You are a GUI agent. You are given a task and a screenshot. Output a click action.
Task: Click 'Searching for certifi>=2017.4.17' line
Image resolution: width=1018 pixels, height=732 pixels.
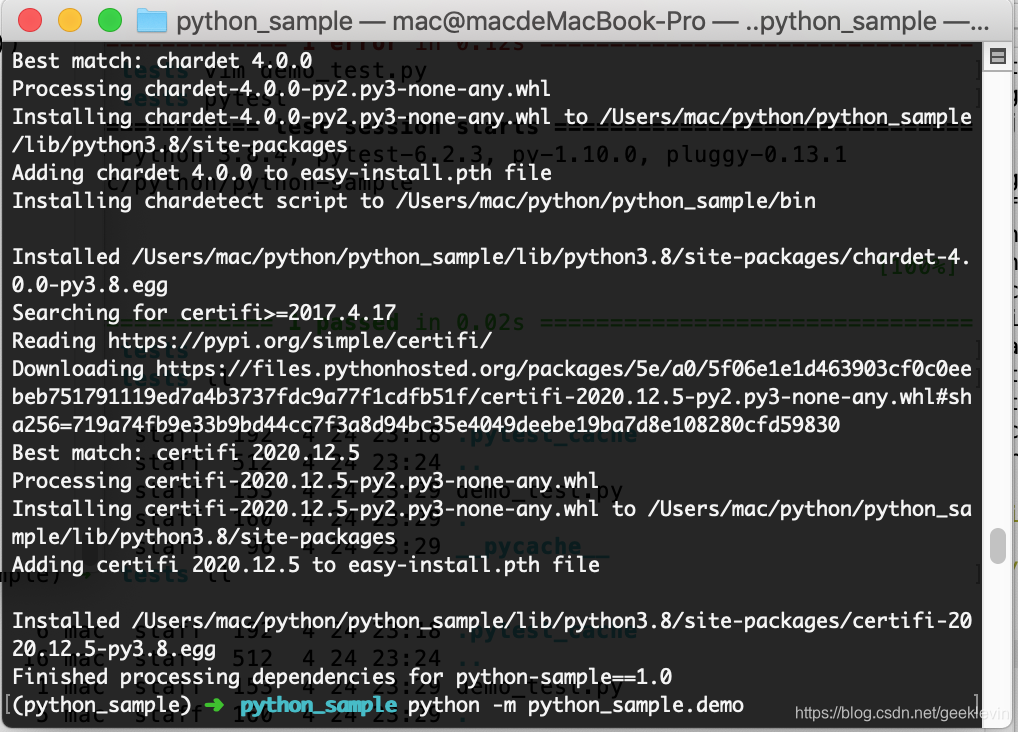(204, 313)
